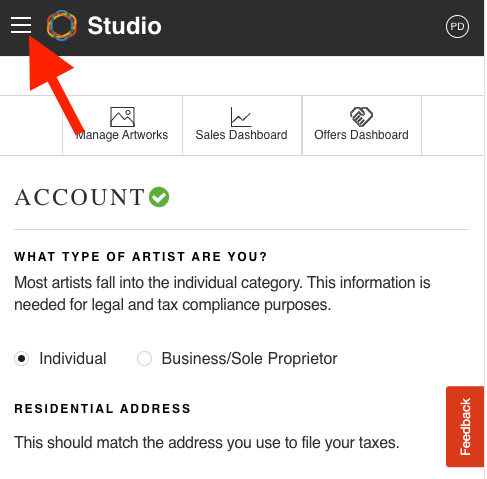This screenshot has width=487, height=479.
Task: Click the Residential Address heading
Action: 102,409
